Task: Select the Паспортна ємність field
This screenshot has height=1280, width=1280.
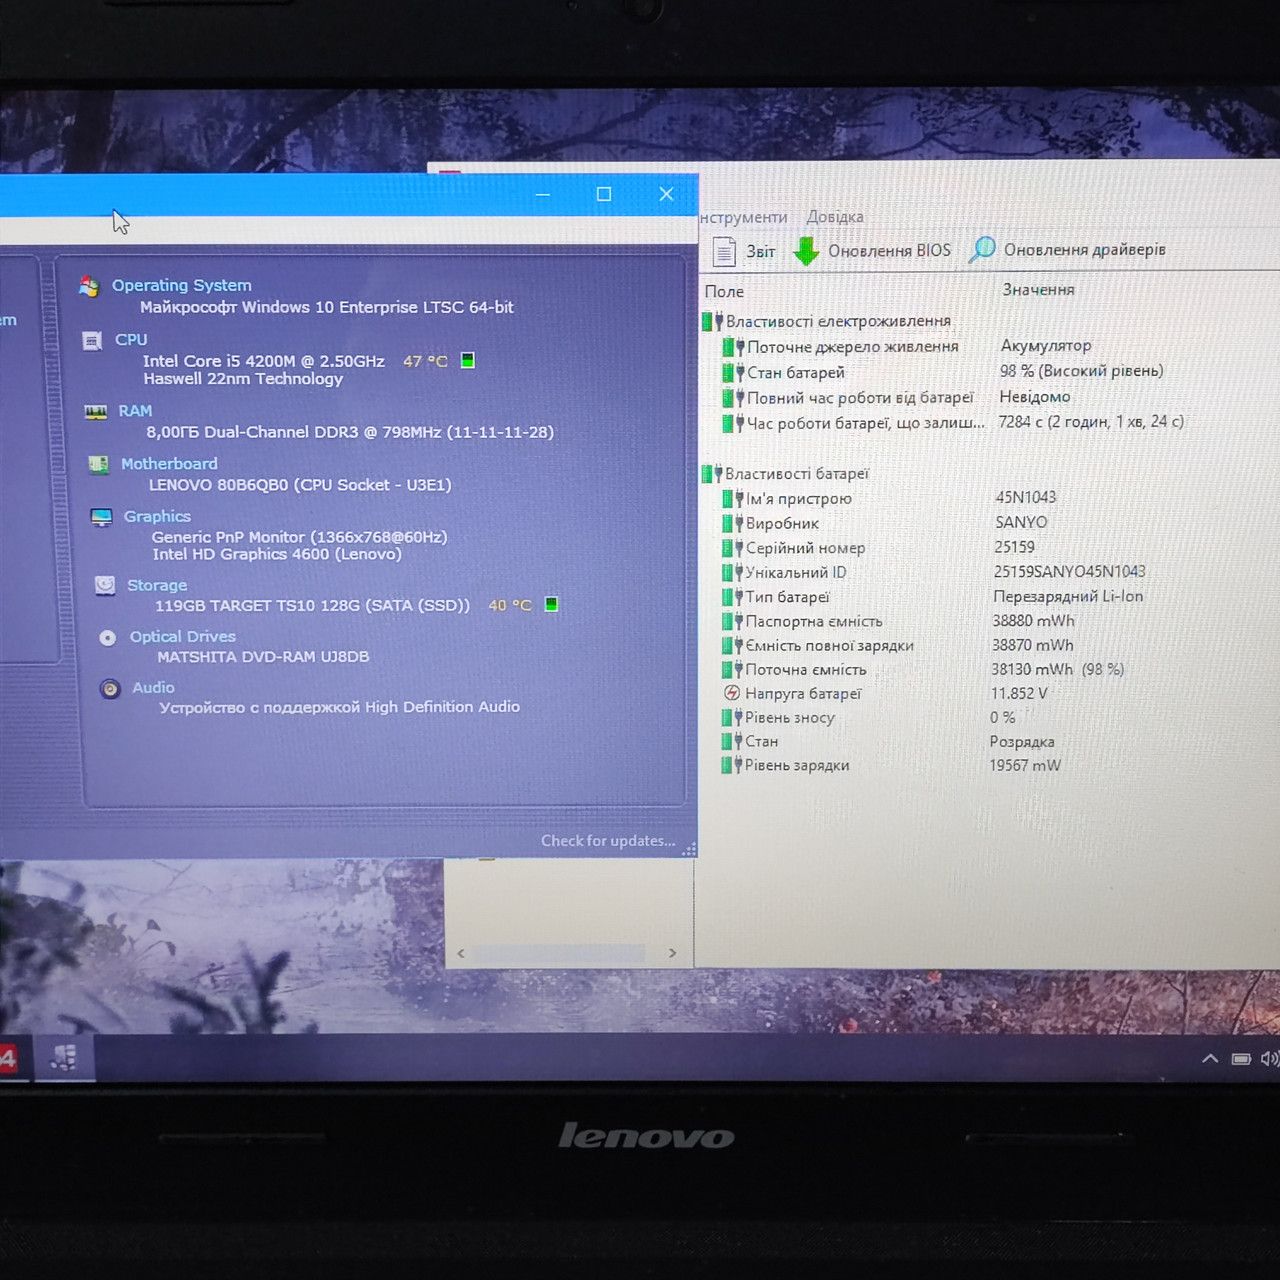Action: [x=814, y=621]
